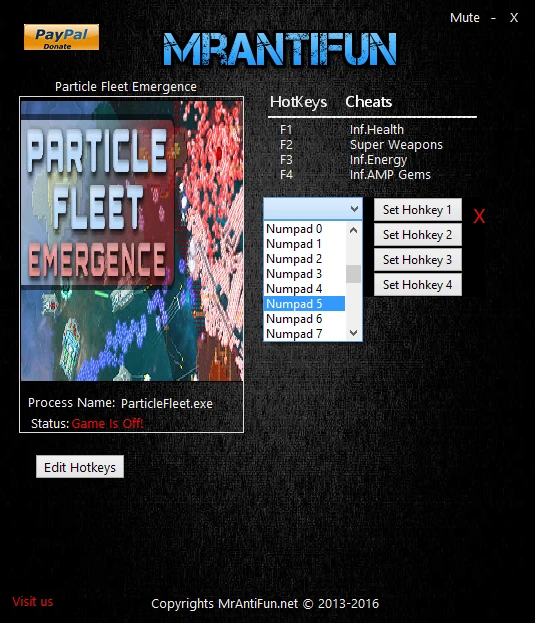Click the F1 hotkey label

[286, 130]
